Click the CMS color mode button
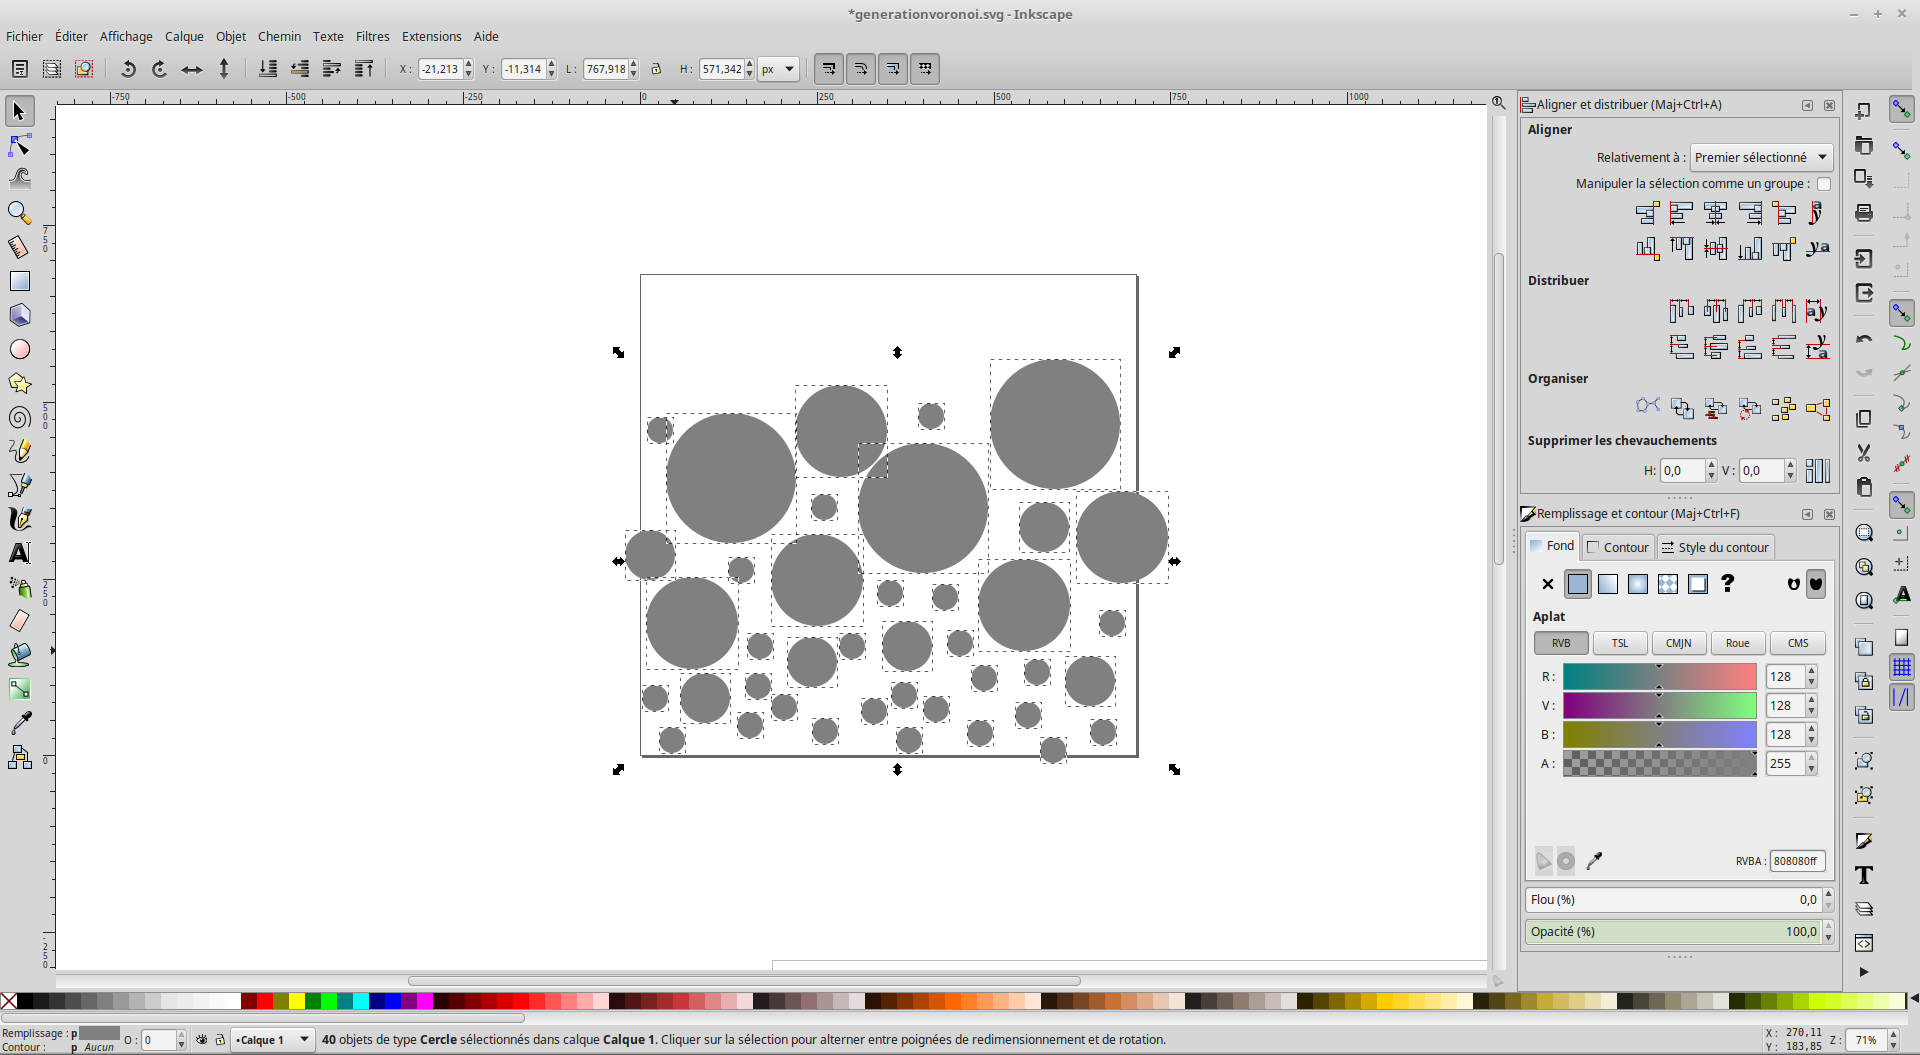The width and height of the screenshot is (1920, 1055). coord(1798,643)
